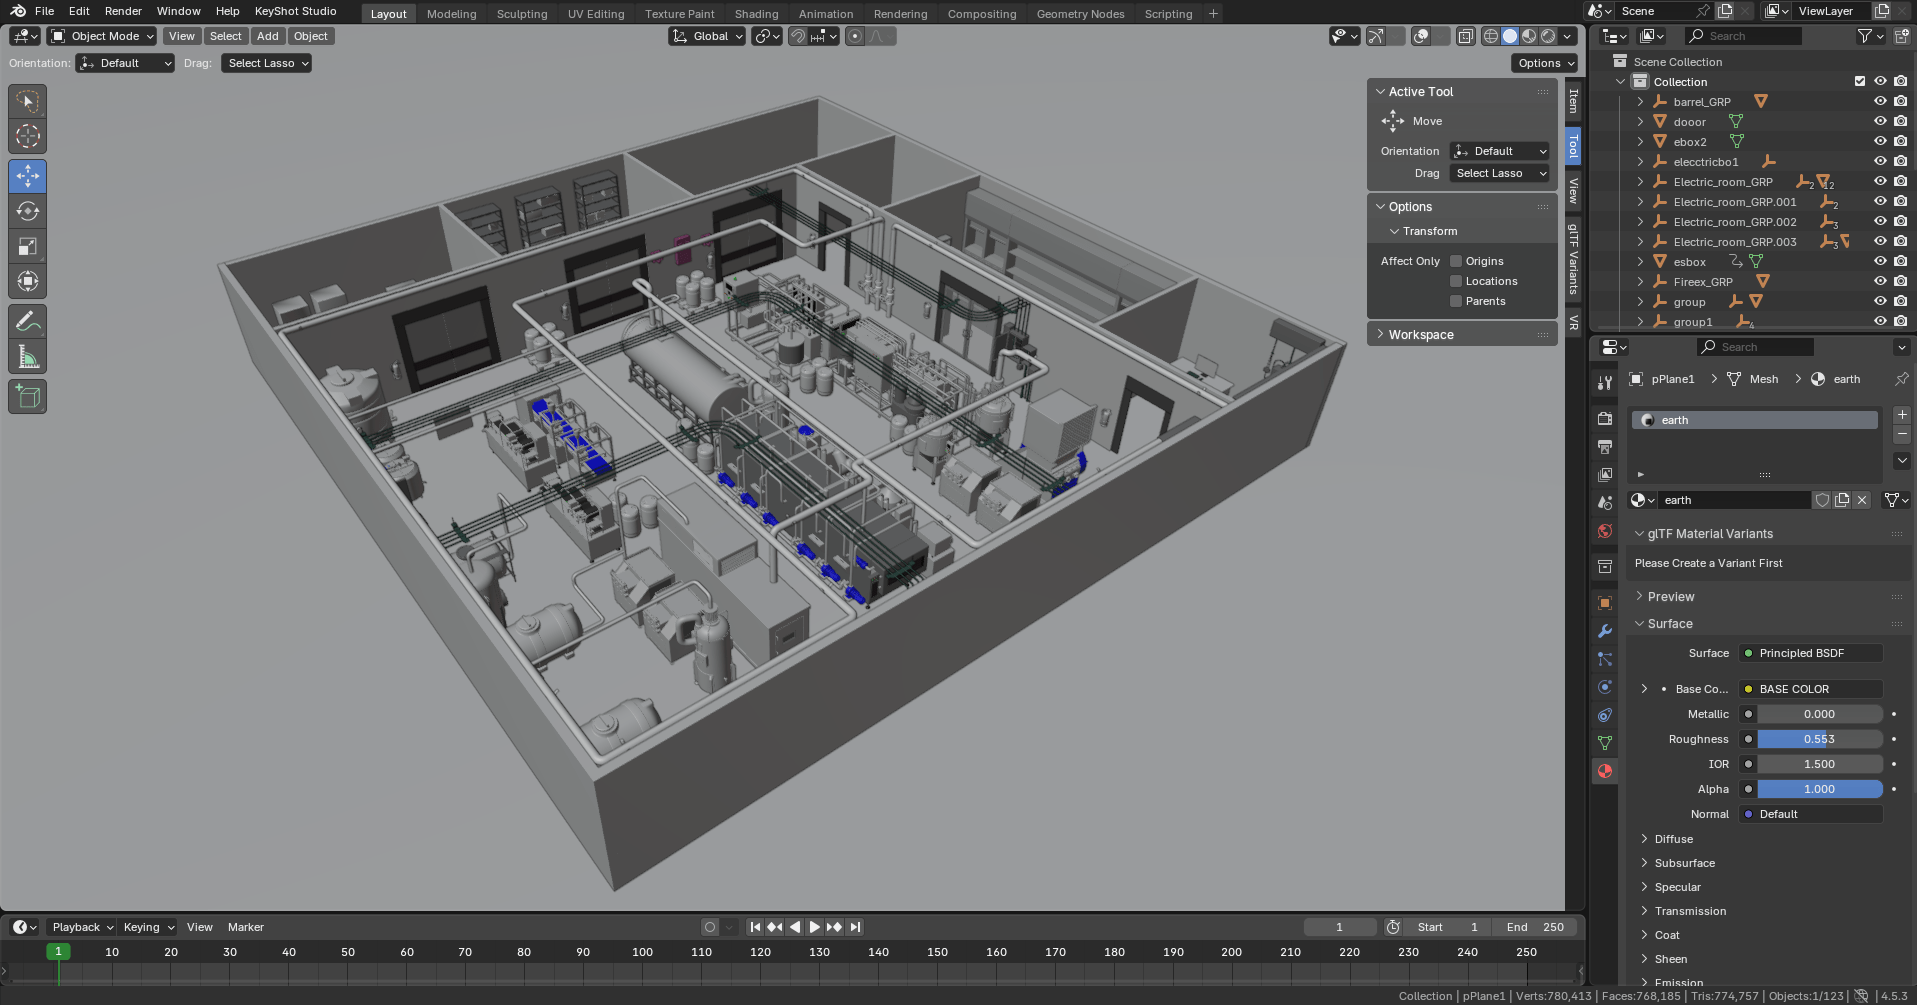
Task: Activate the Rotate tool
Action: (28, 211)
